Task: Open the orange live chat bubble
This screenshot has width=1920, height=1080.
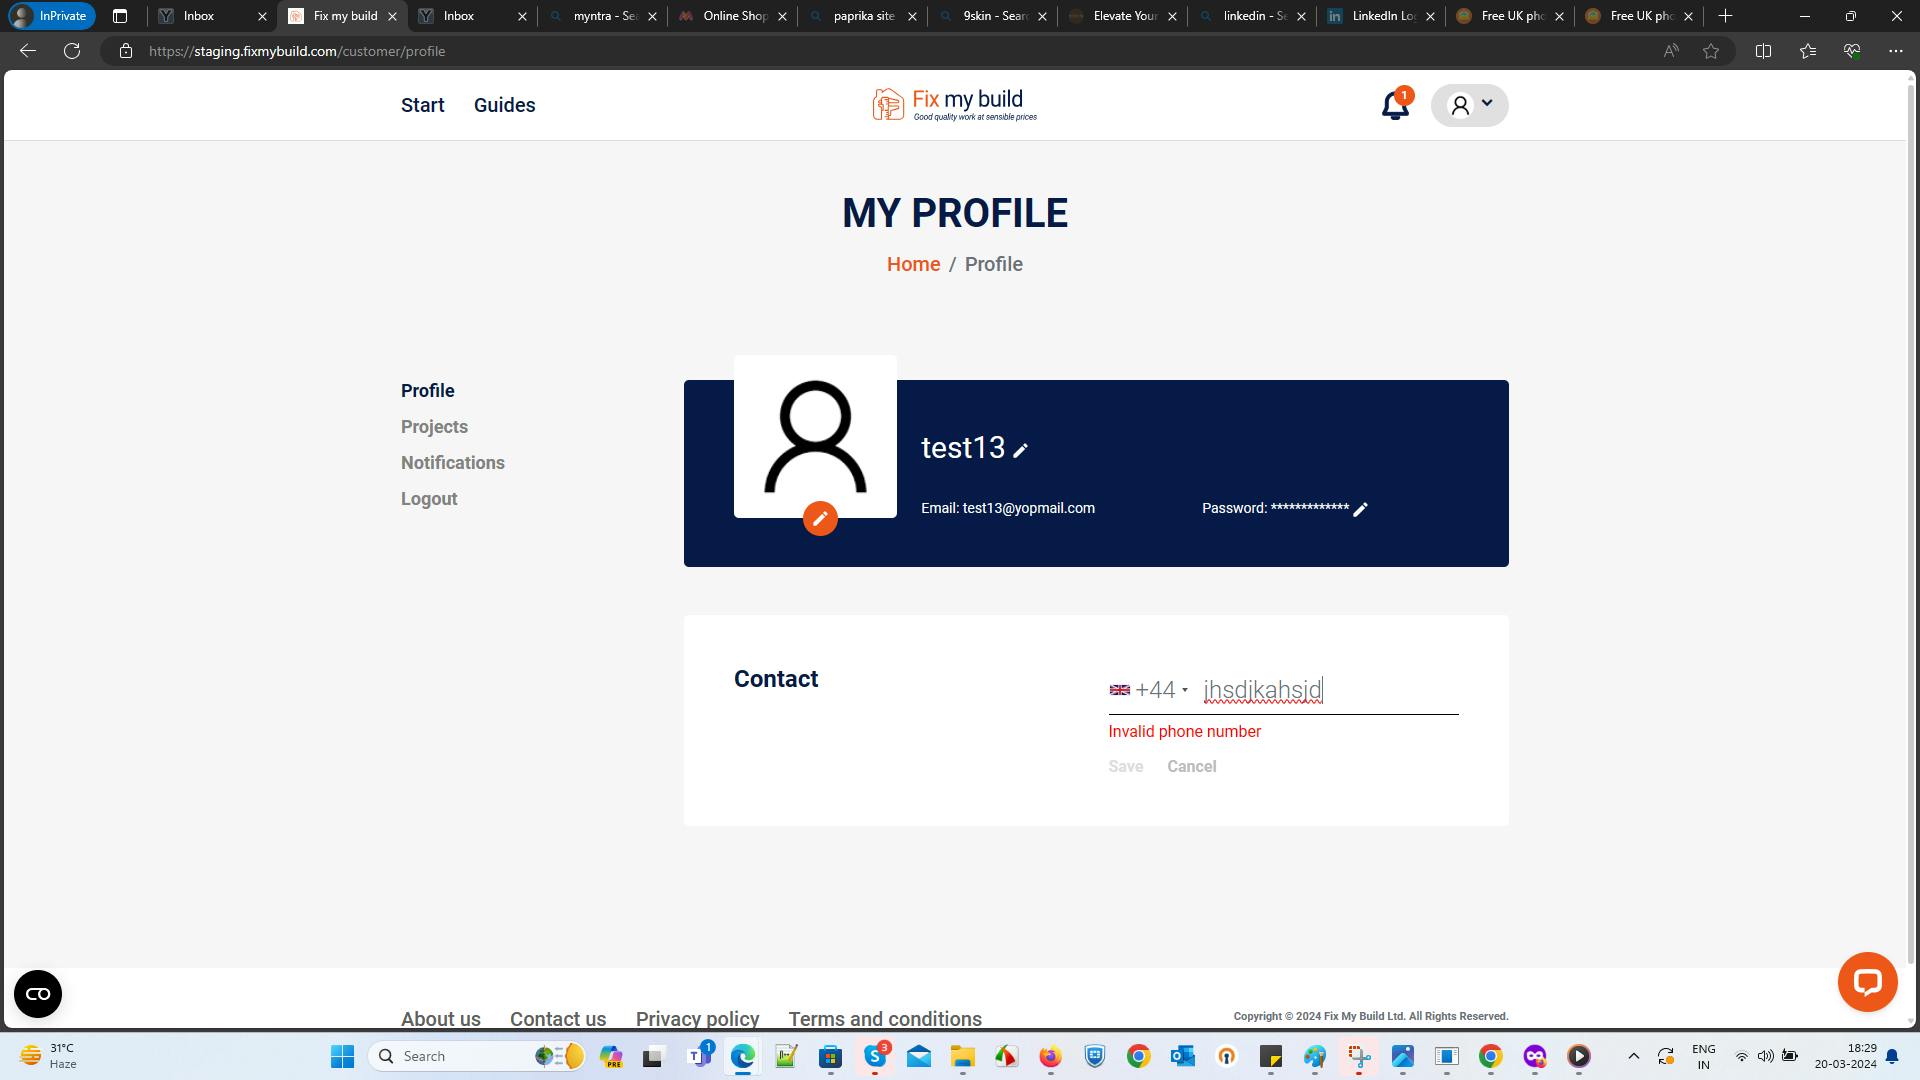Action: [x=1867, y=982]
